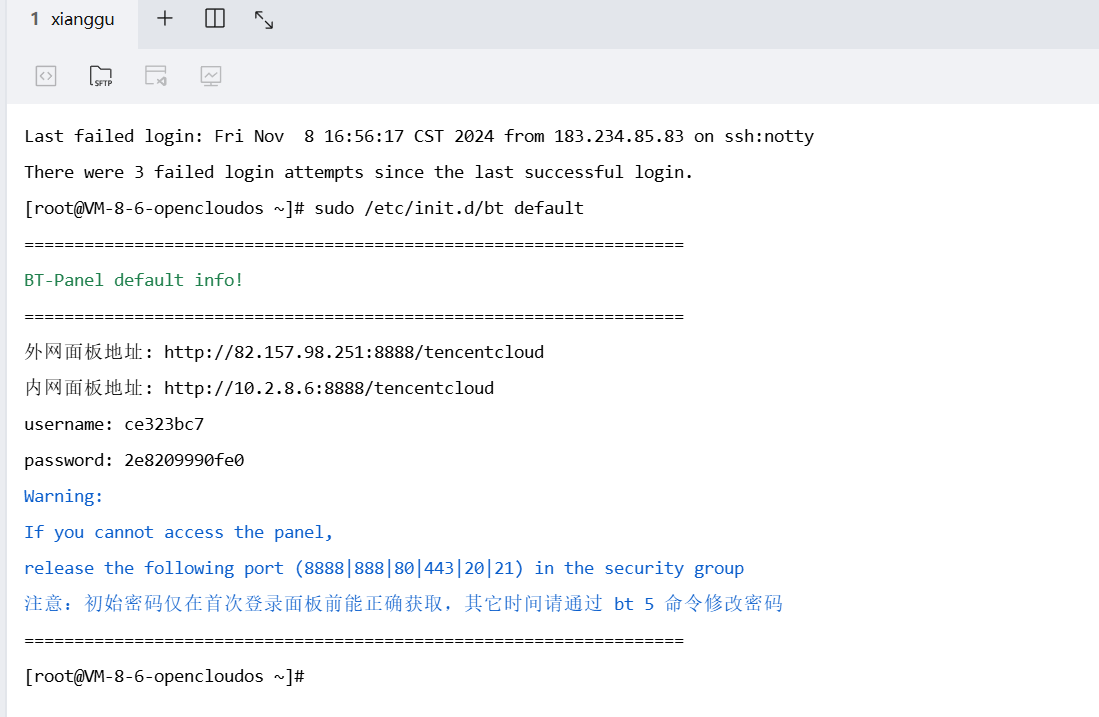The height and width of the screenshot is (717, 1099).
Task: Switch to the xianggu session tab
Action: coord(73,20)
